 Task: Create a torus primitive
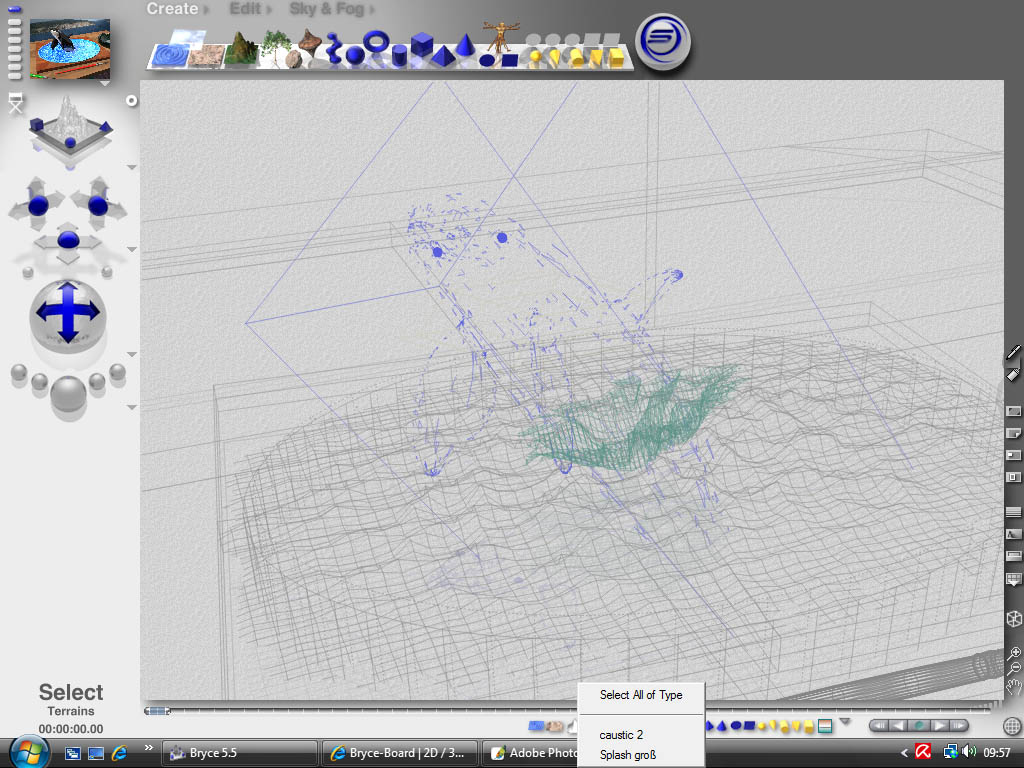376,41
